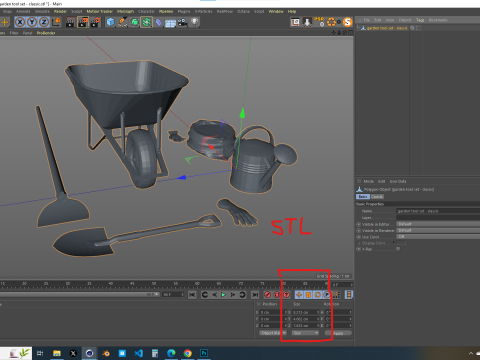Open Google Chrome from the taskbar
480x360 pixels.
[x=188, y=353]
